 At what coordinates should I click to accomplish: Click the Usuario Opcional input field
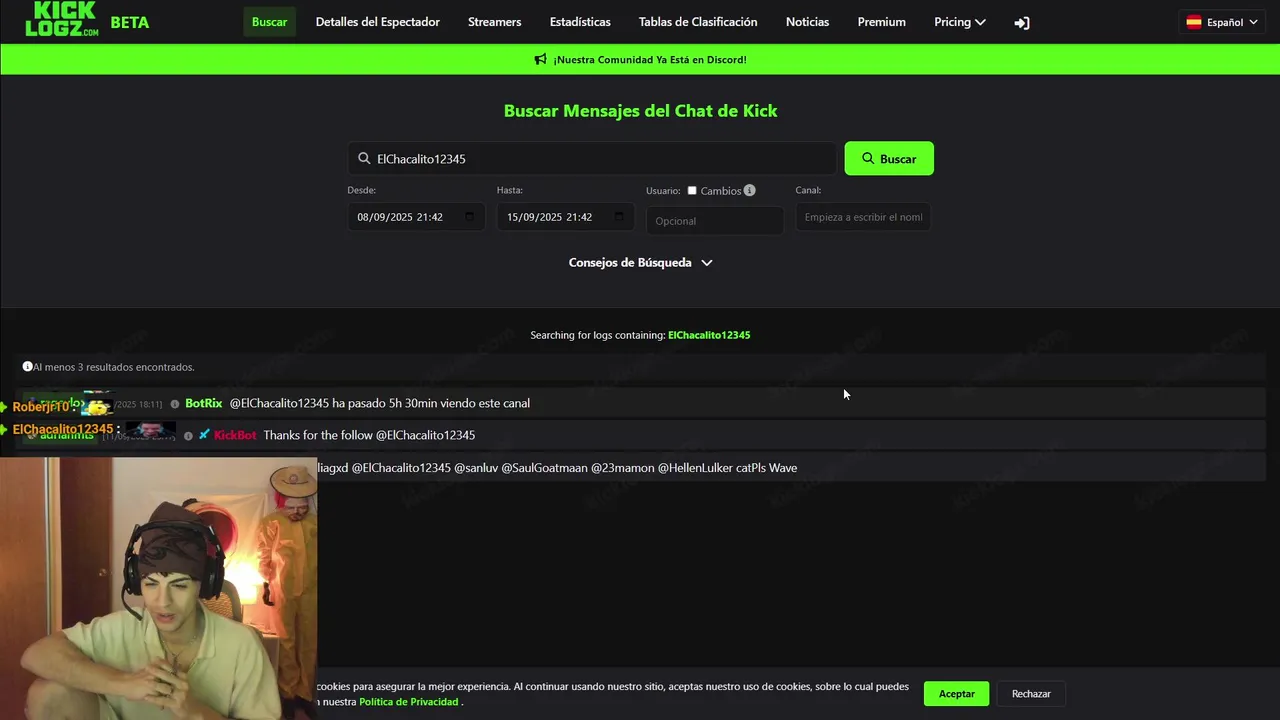715,221
